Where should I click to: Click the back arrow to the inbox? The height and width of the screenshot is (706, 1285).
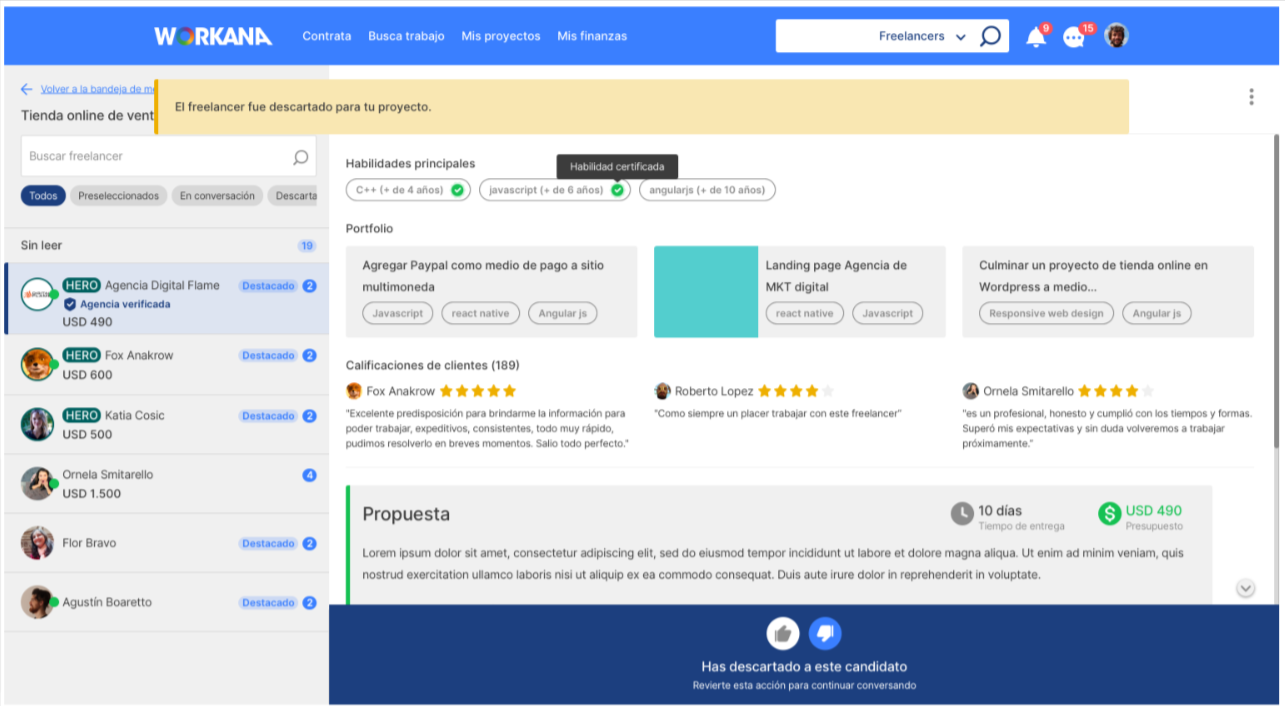click(x=27, y=89)
